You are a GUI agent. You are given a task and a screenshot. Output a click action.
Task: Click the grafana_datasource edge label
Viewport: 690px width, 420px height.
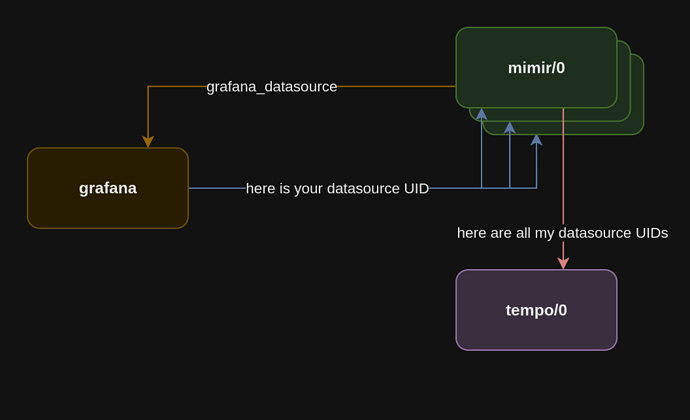pos(272,87)
